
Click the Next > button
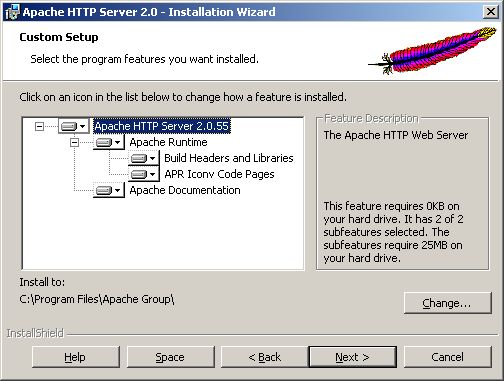[x=353, y=357]
